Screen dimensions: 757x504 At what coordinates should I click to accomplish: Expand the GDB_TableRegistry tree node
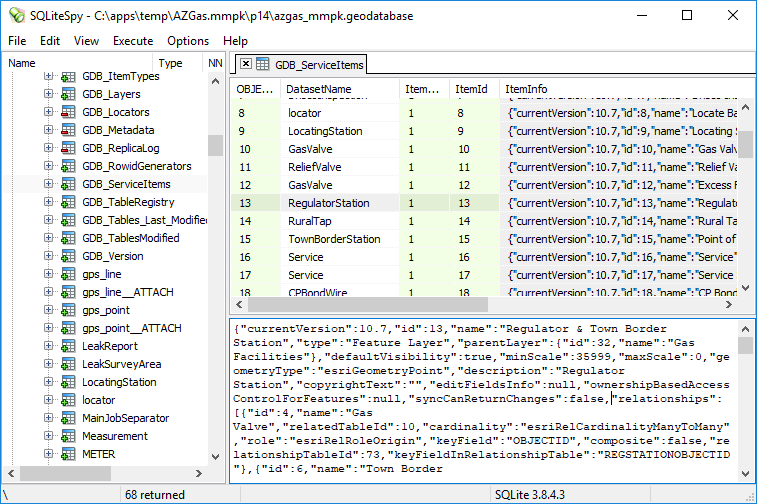[48, 202]
